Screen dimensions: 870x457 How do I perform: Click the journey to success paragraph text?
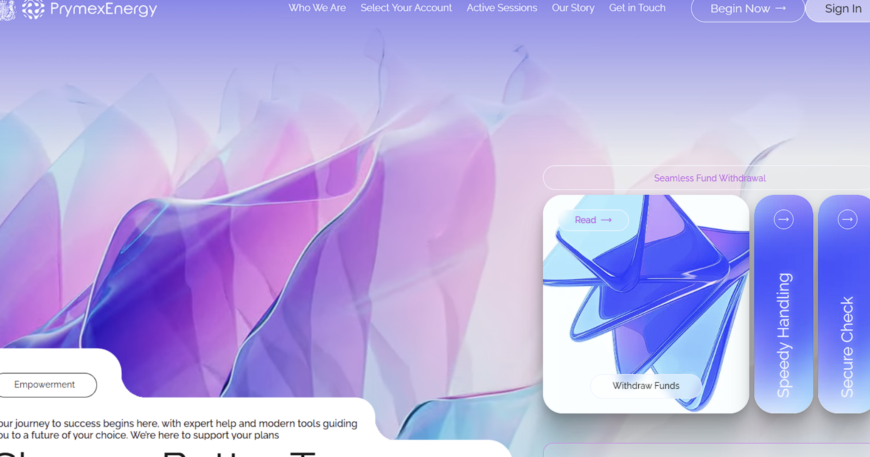coord(180,429)
